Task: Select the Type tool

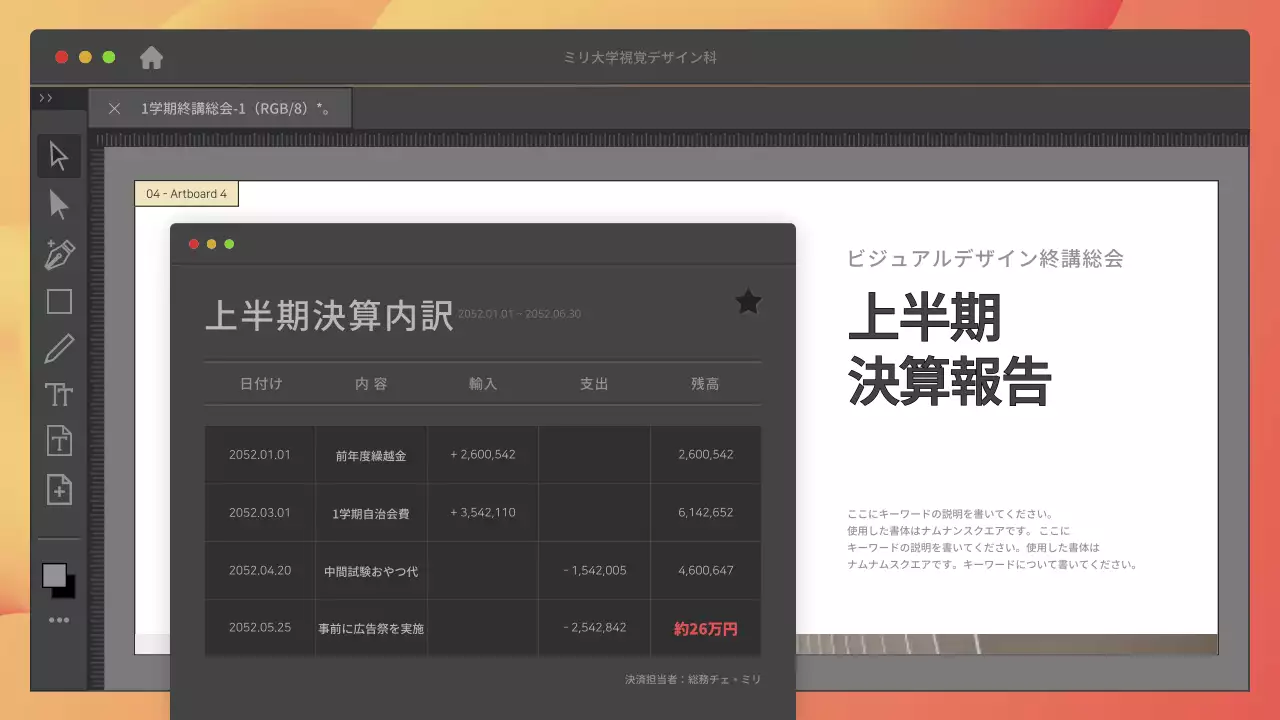Action: (x=59, y=394)
